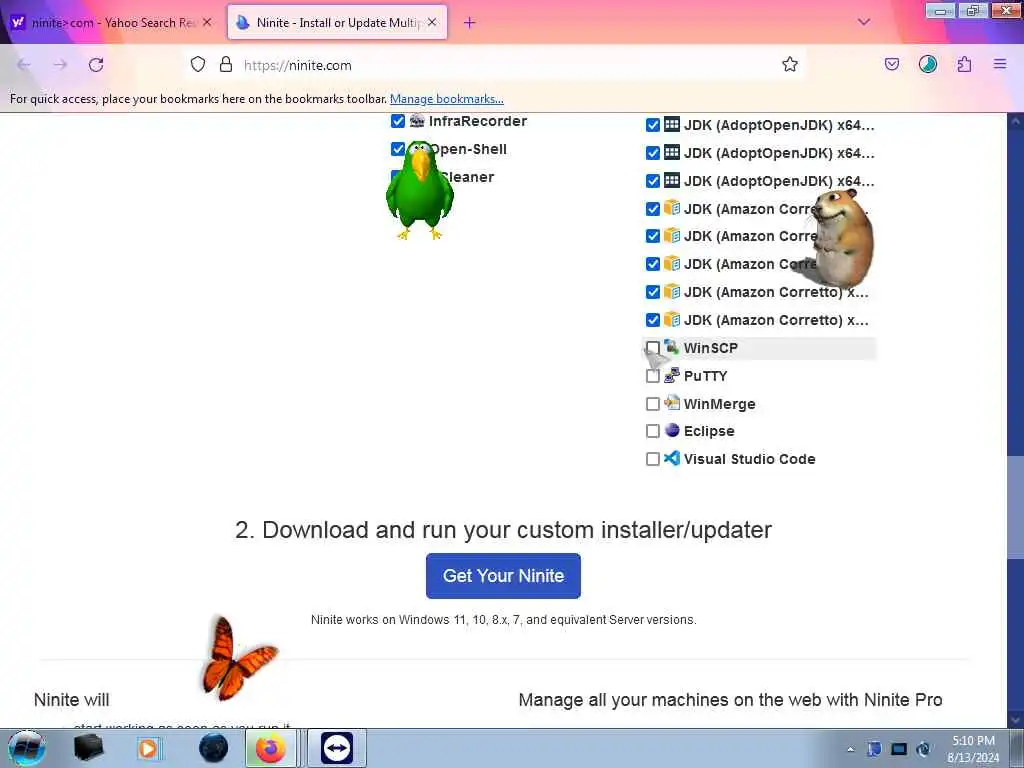
Task: Click 'Manage all your machines' Ninite Pro heading
Action: pos(730,699)
